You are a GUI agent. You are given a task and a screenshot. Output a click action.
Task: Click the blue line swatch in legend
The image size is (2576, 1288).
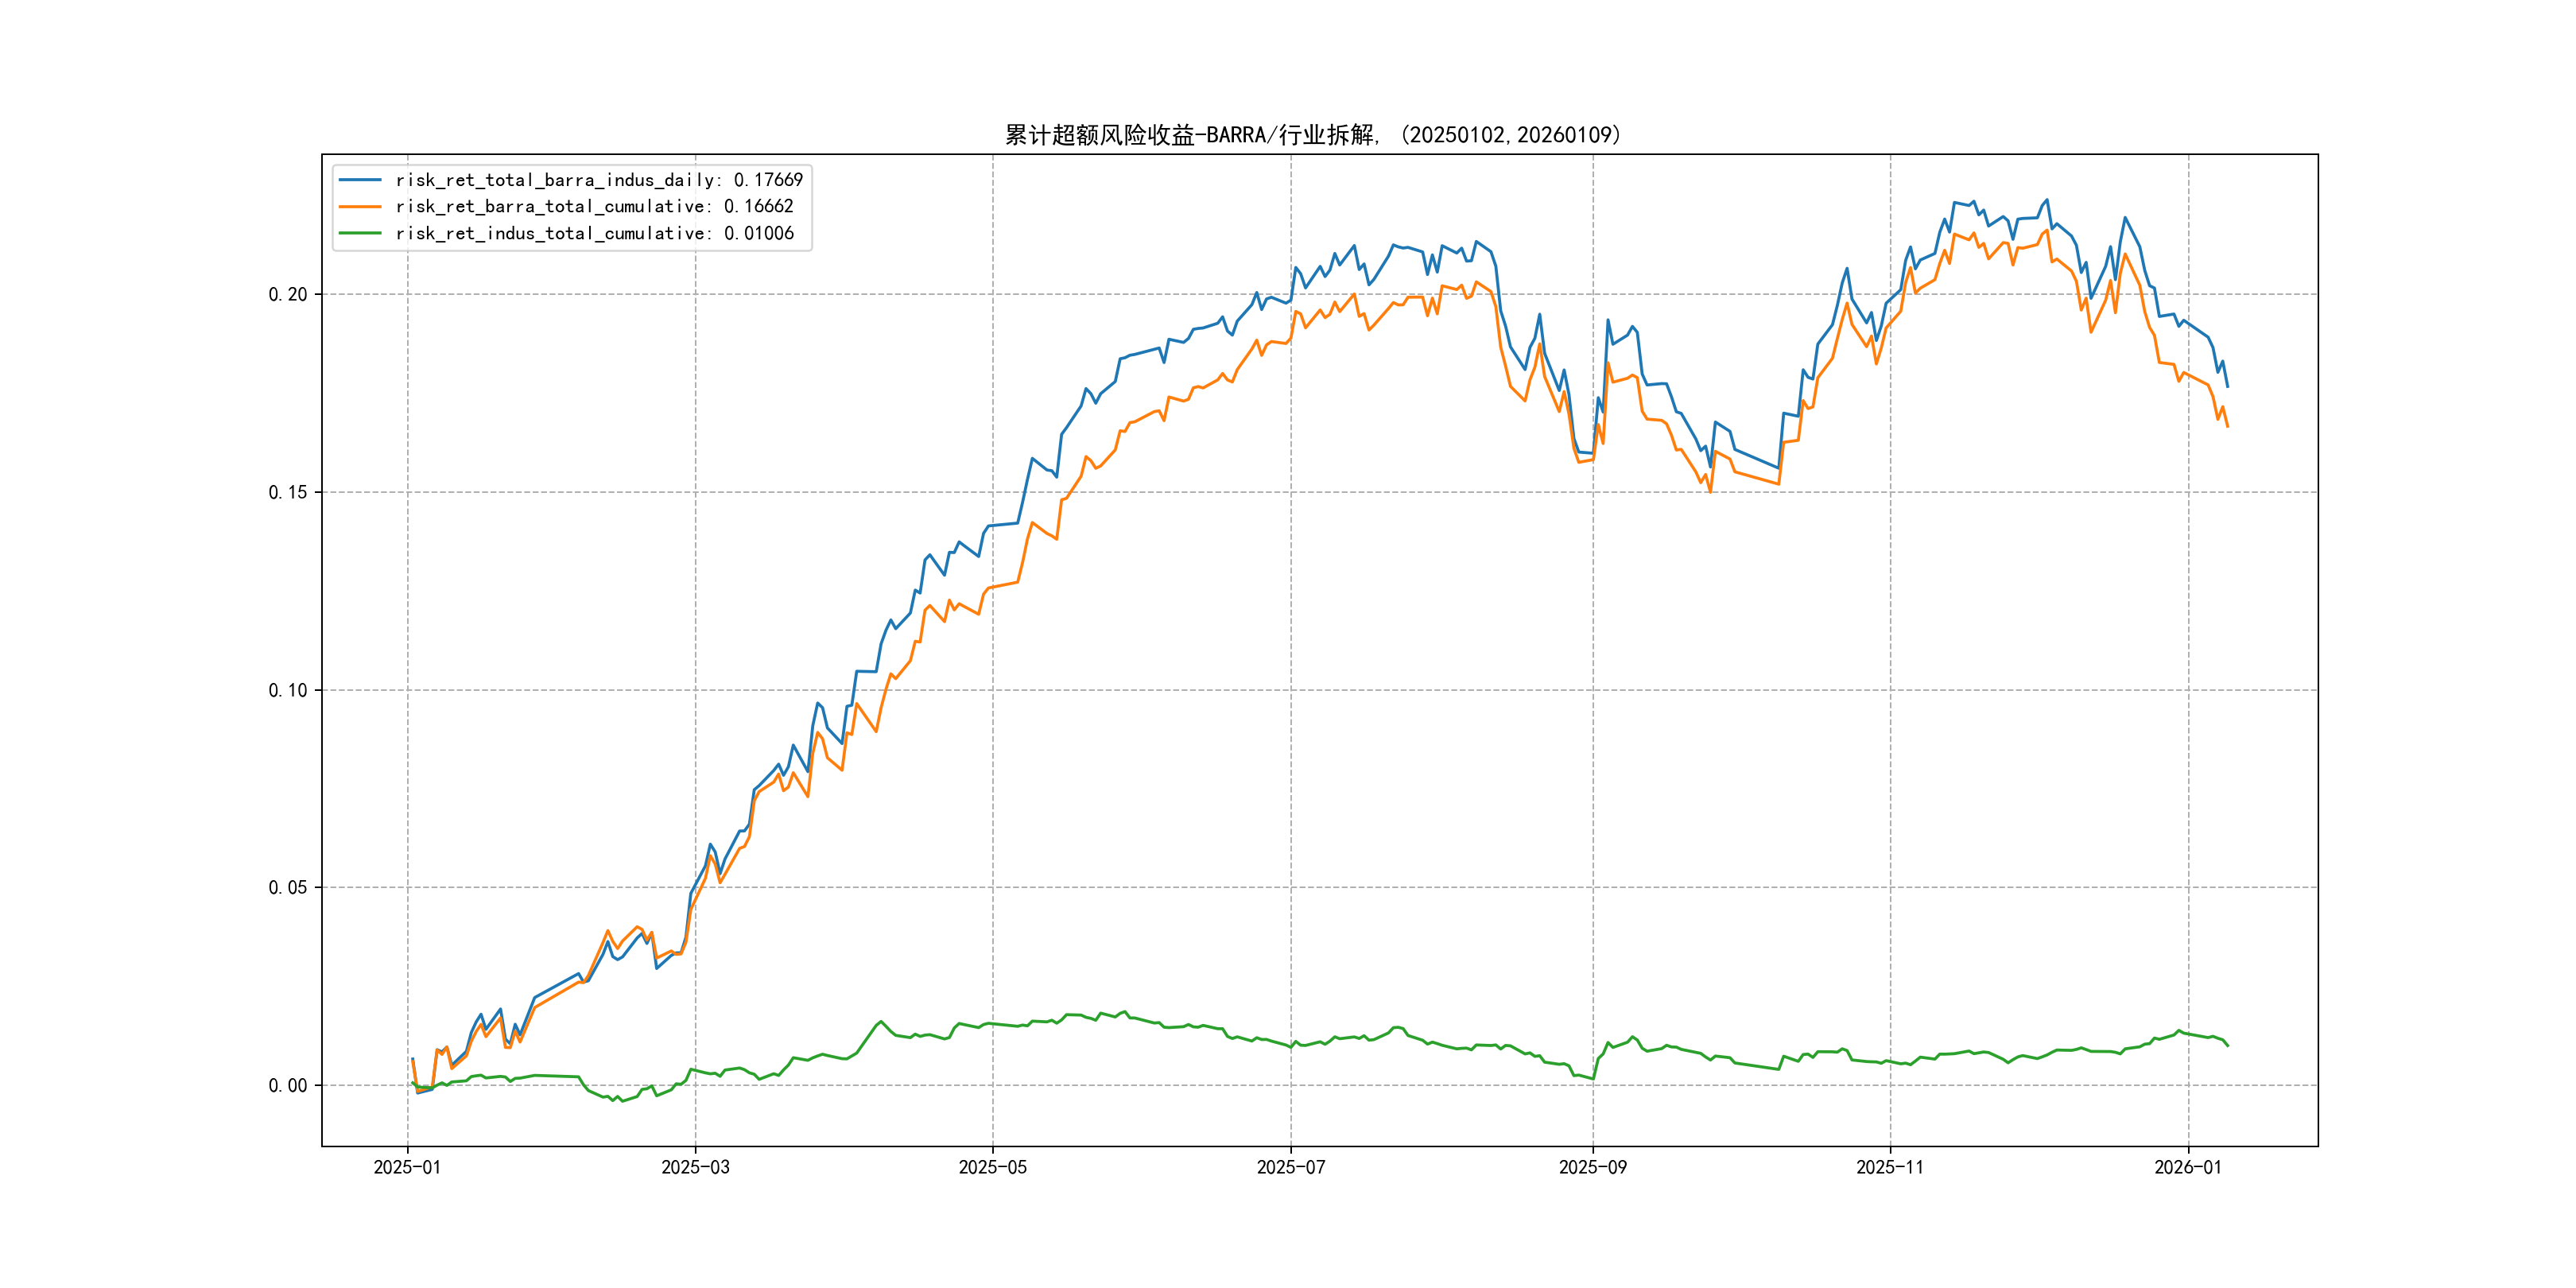(x=360, y=180)
